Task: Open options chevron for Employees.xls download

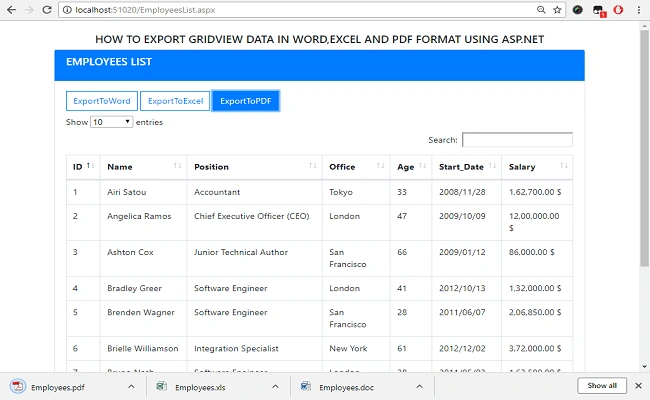Action: (275, 387)
